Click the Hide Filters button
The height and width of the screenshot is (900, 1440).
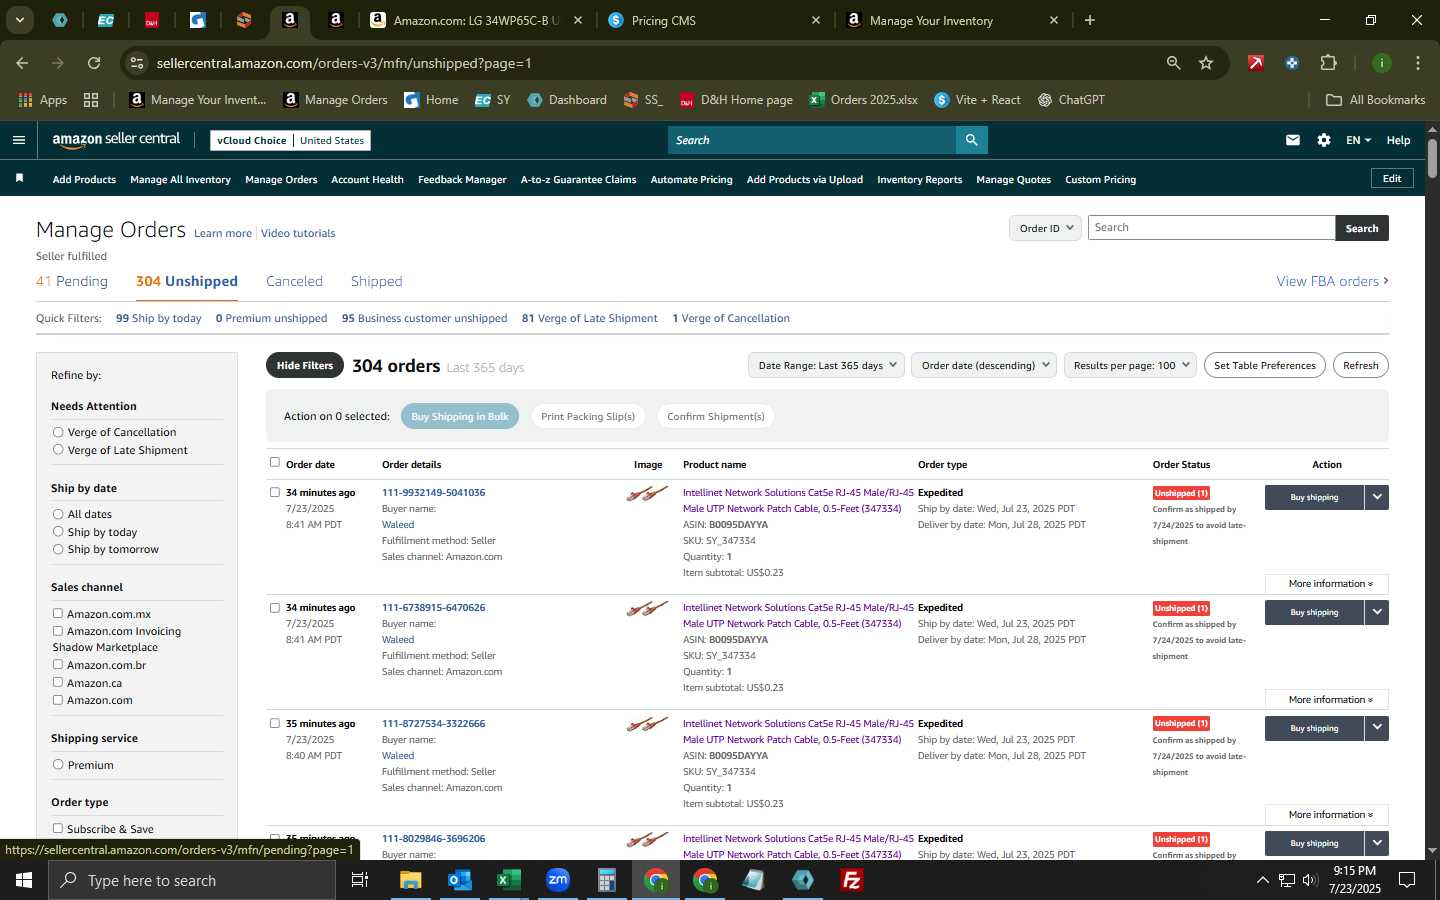tap(305, 365)
